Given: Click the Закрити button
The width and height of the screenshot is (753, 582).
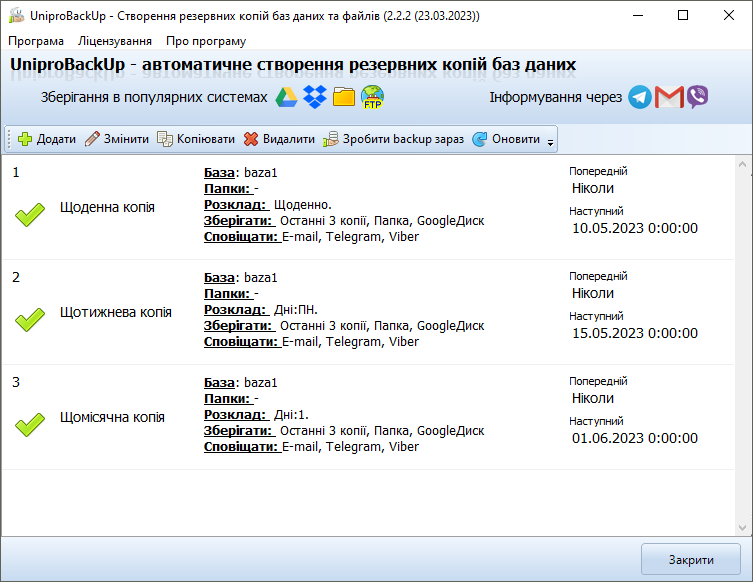Looking at the screenshot, I should click(x=691, y=559).
